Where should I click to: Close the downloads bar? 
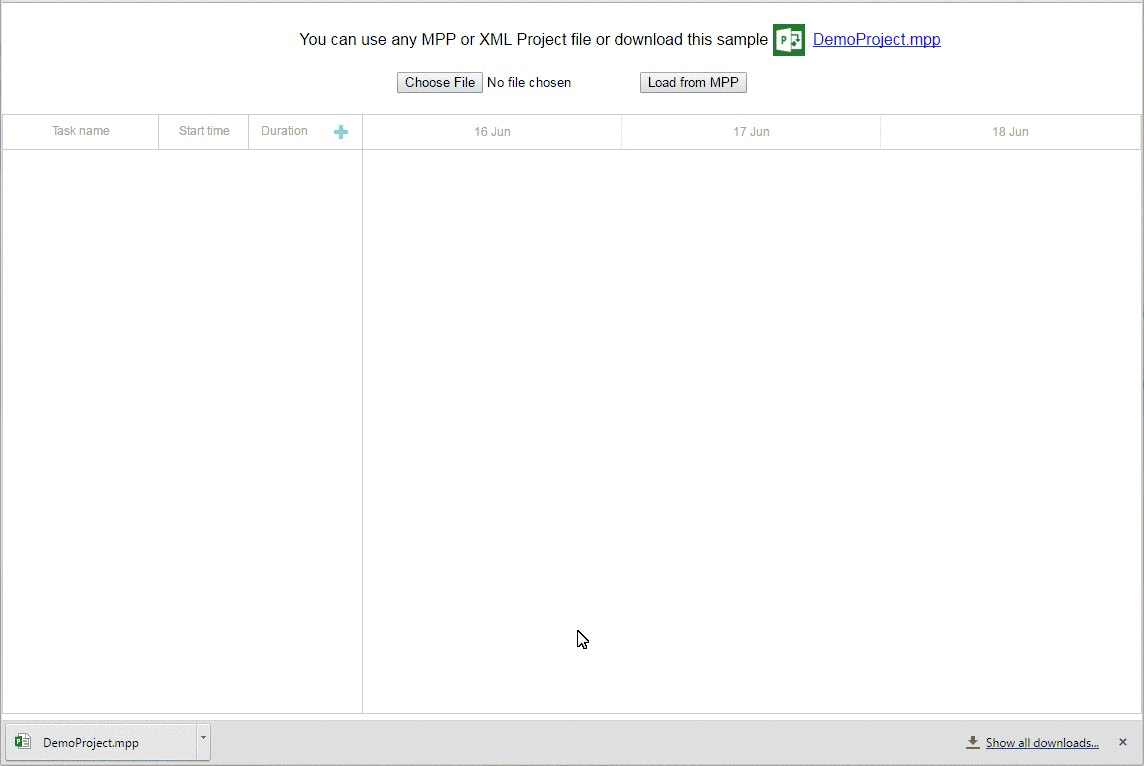coord(1123,742)
